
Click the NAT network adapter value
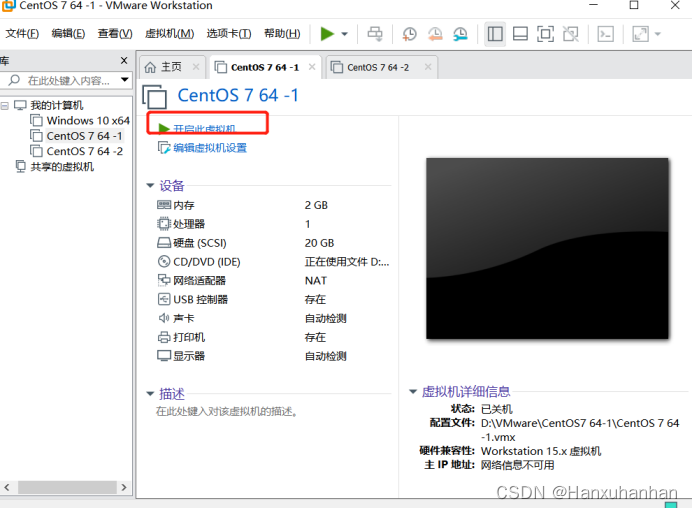point(316,281)
